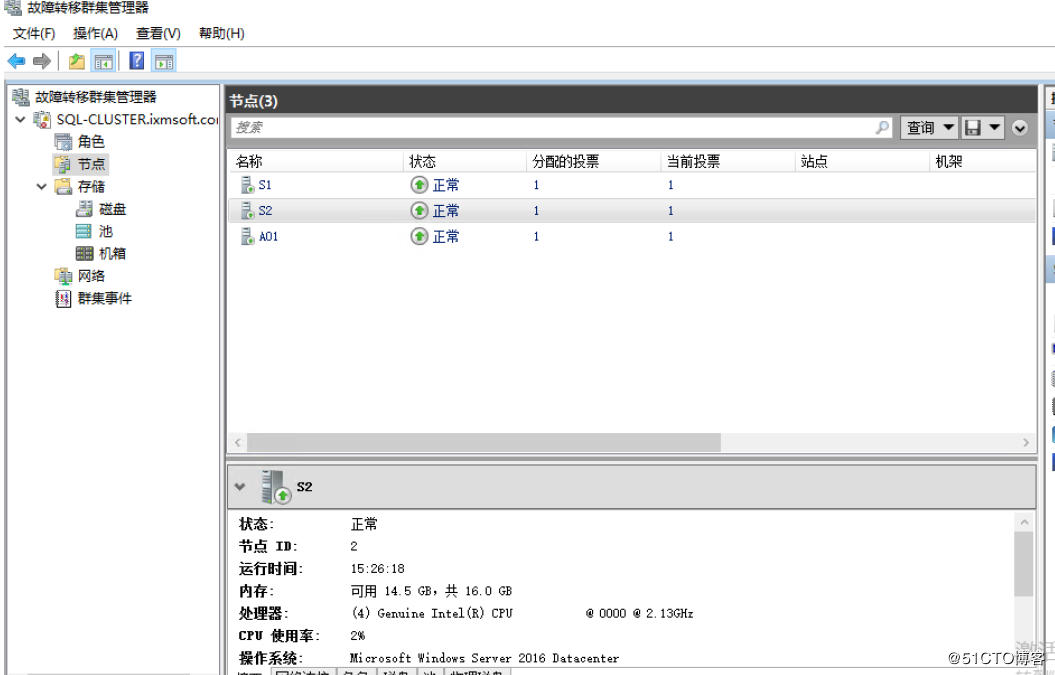Select SQL-CLUSTER.ixmsoft.com cluster in tree
This screenshot has height=675, width=1055.
click(x=137, y=119)
